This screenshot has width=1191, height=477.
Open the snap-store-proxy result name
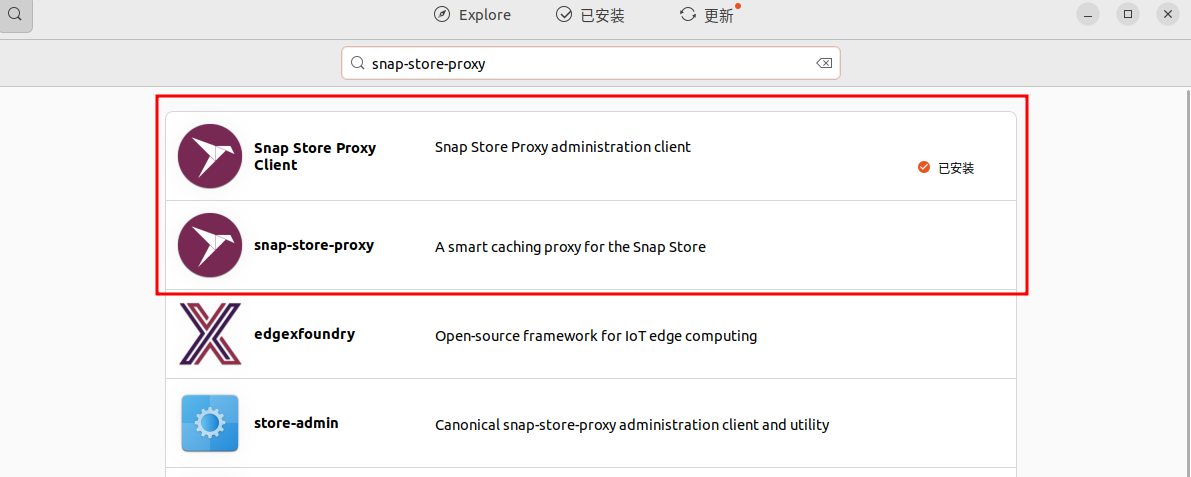click(x=314, y=245)
